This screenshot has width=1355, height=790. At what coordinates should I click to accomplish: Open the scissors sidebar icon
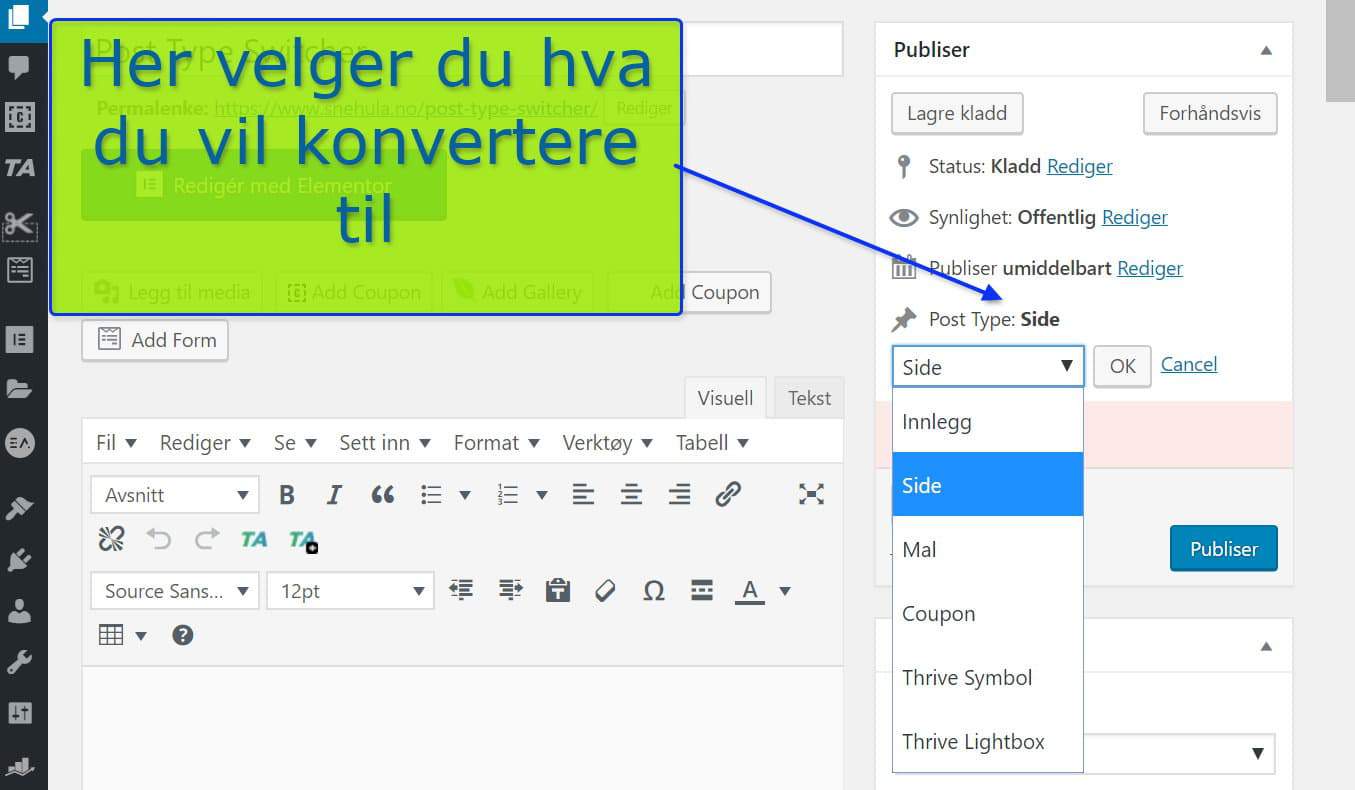click(19, 224)
